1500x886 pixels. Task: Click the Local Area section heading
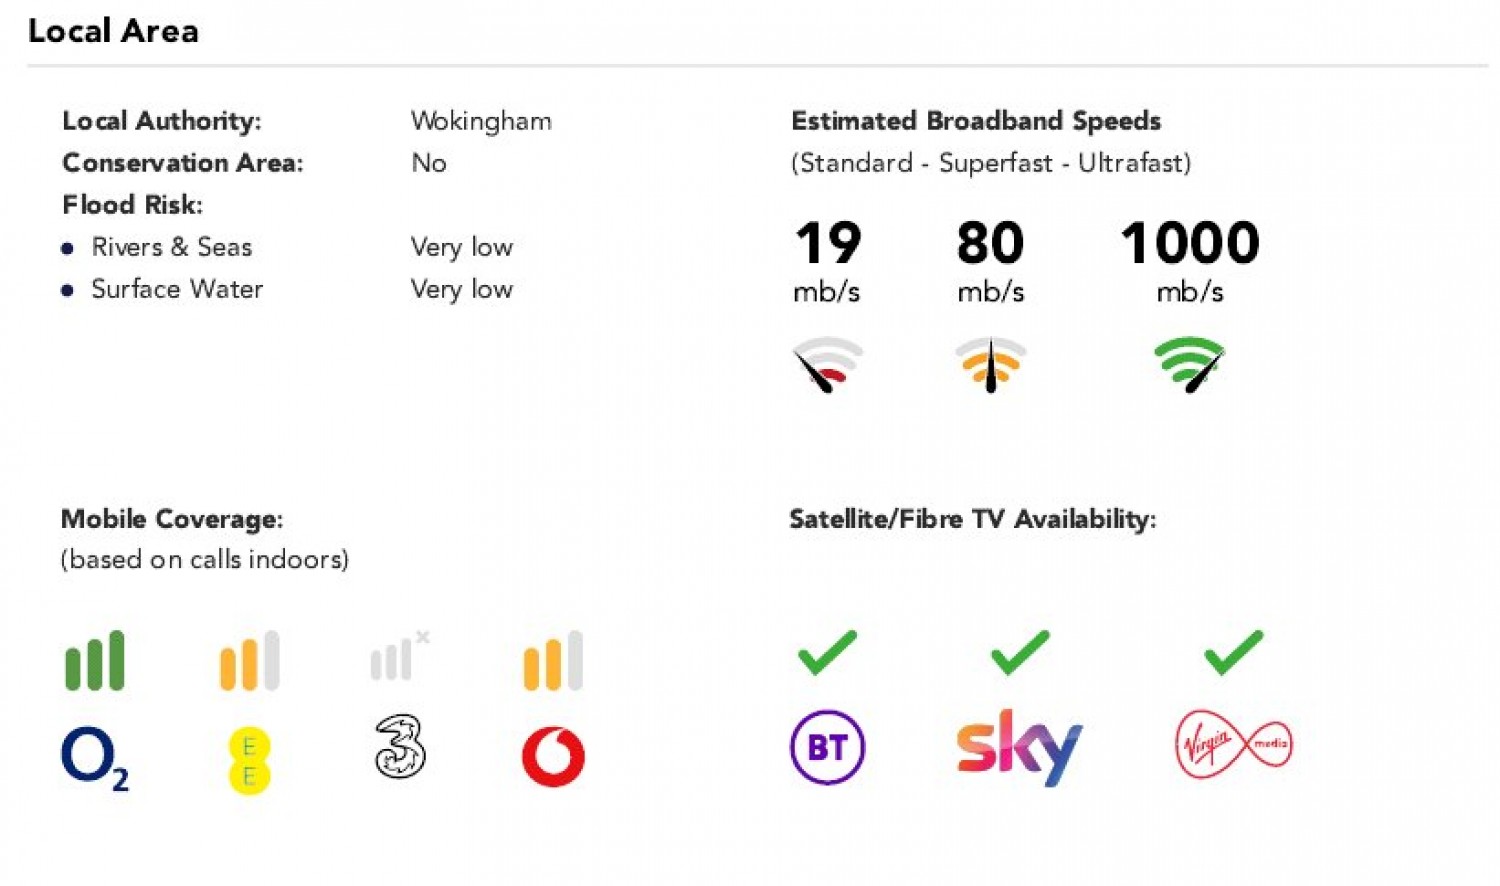113,31
